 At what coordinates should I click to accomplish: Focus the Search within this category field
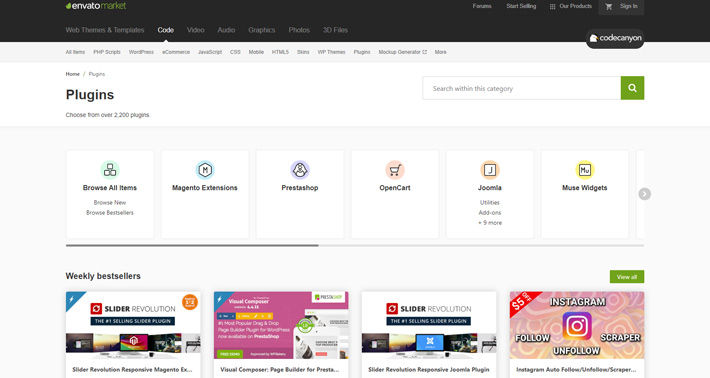click(522, 88)
